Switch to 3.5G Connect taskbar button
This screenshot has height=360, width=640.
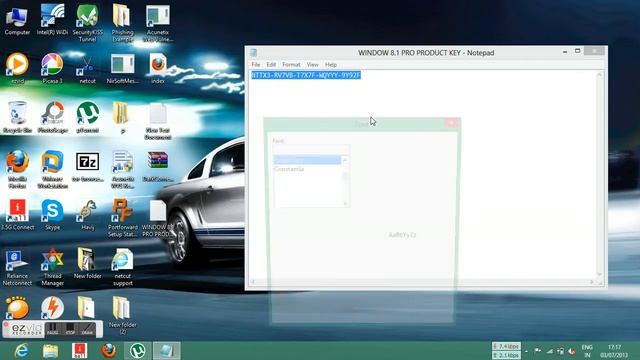click(79, 351)
